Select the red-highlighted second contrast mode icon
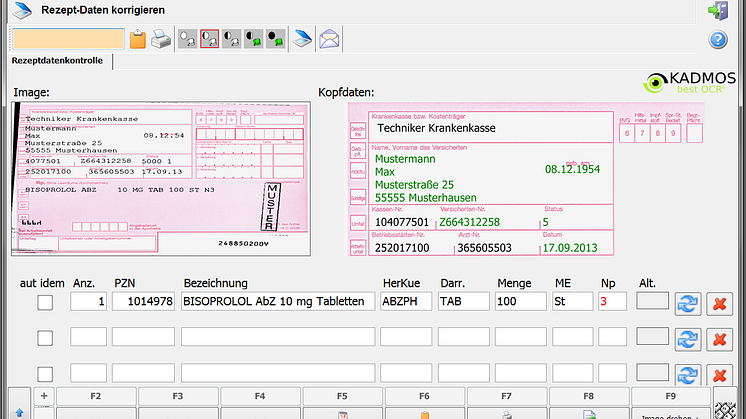This screenshot has height=419, width=746. [x=209, y=39]
